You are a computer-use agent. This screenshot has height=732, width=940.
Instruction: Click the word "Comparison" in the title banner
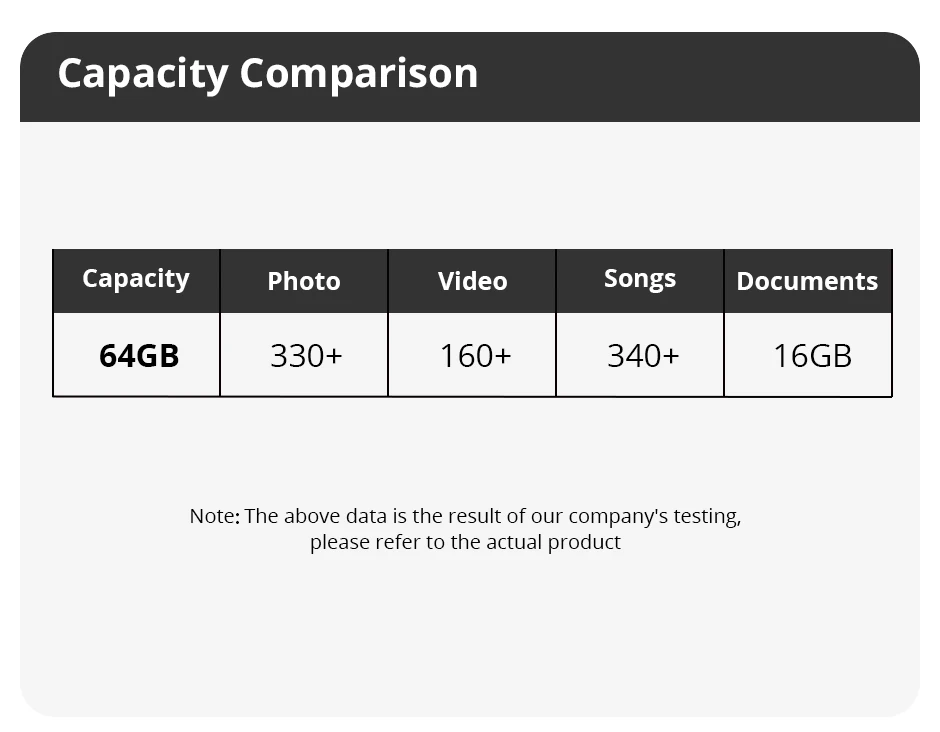pos(358,74)
